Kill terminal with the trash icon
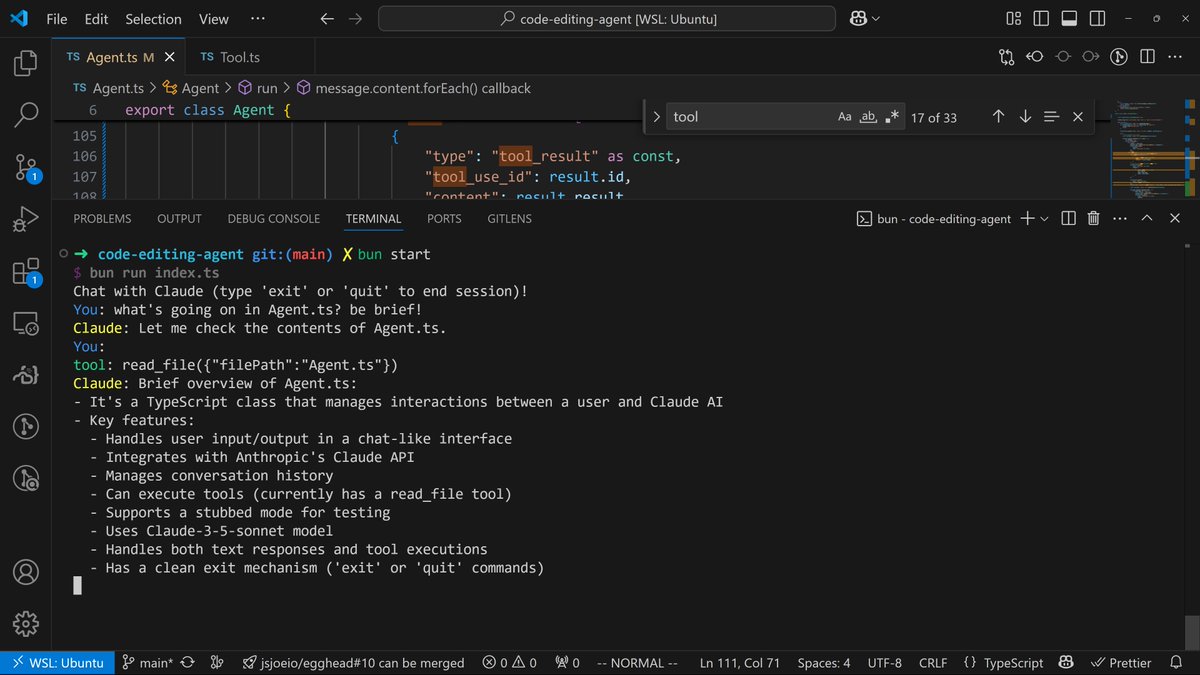Viewport: 1200px width, 675px height. 1094,218
